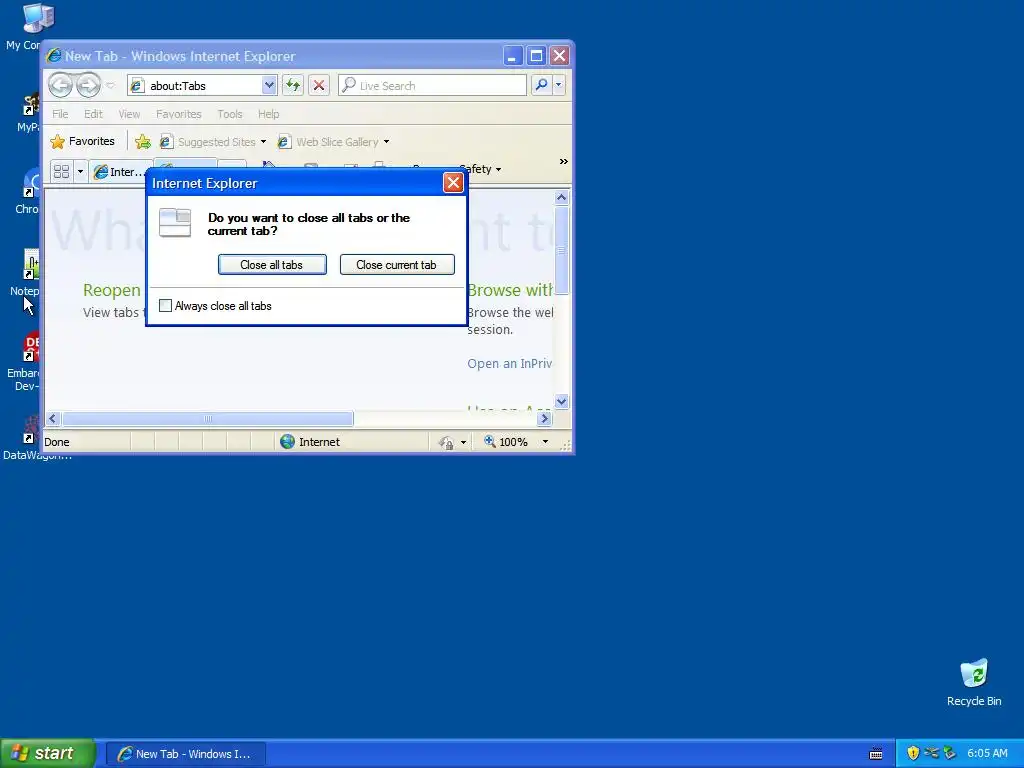
Task: Click the Close all tabs button
Action: point(272,264)
